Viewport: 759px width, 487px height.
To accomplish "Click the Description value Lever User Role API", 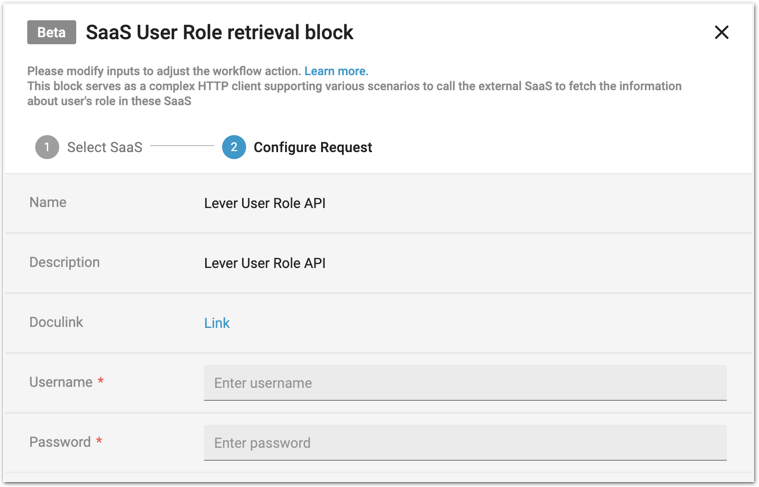I will pyautogui.click(x=265, y=263).
